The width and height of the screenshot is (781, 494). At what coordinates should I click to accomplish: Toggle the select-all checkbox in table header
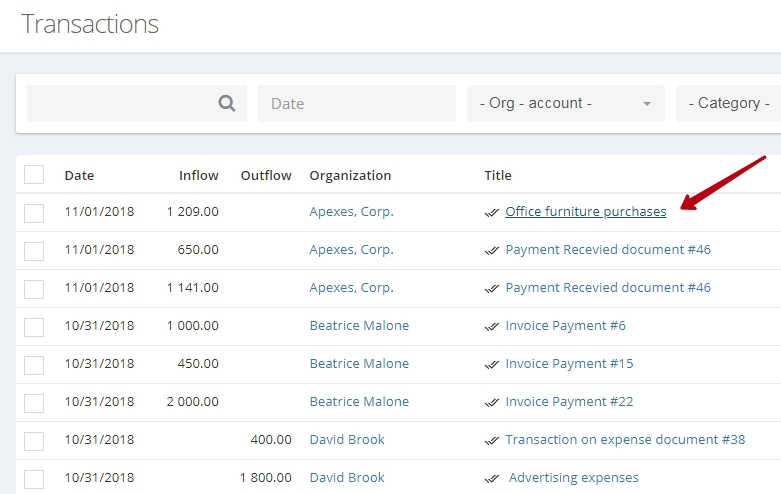(x=34, y=175)
